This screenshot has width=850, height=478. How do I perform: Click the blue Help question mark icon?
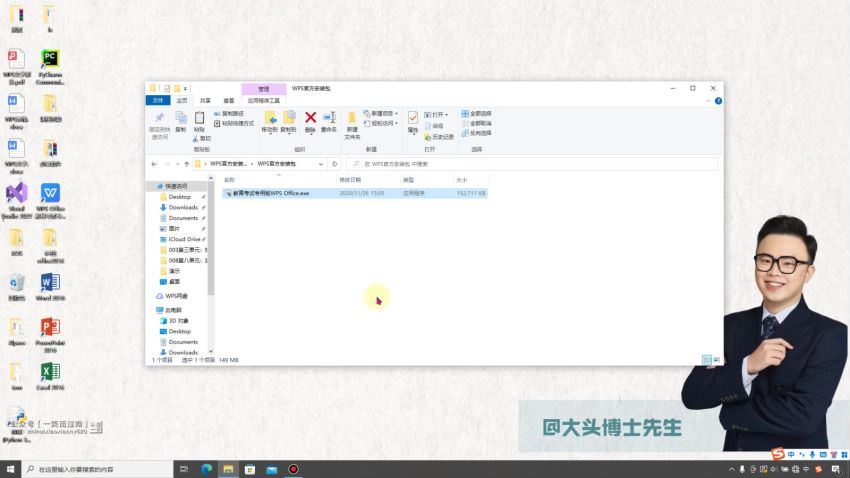[718, 101]
